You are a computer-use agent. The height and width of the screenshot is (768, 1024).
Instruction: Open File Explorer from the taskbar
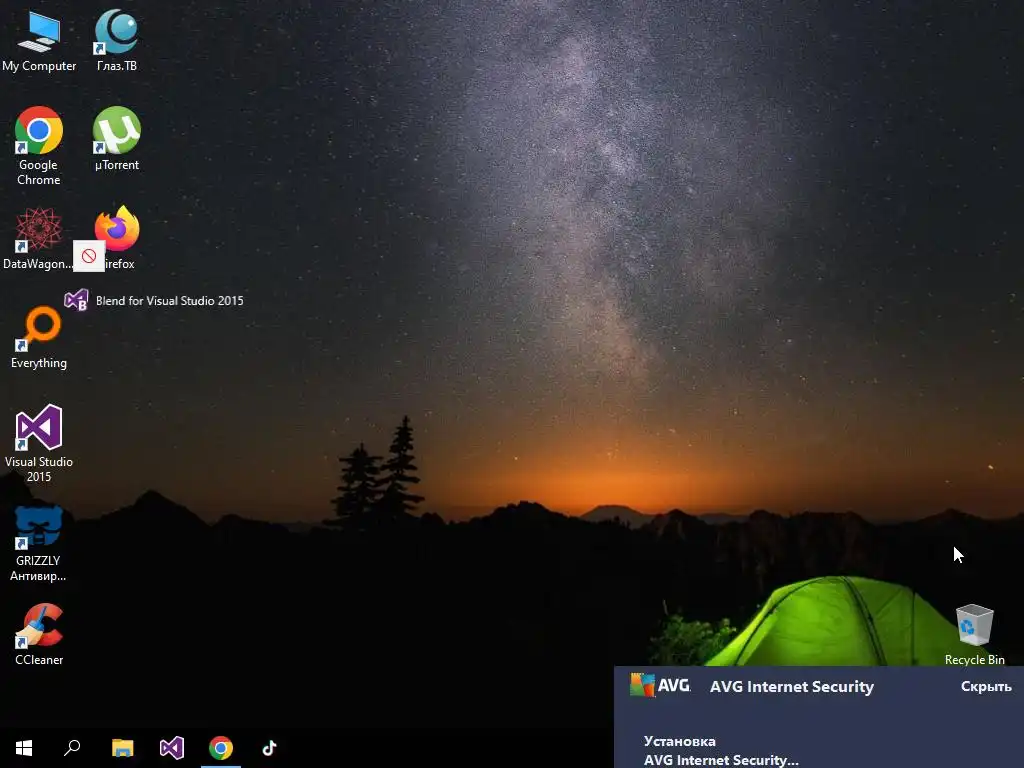[x=122, y=748]
